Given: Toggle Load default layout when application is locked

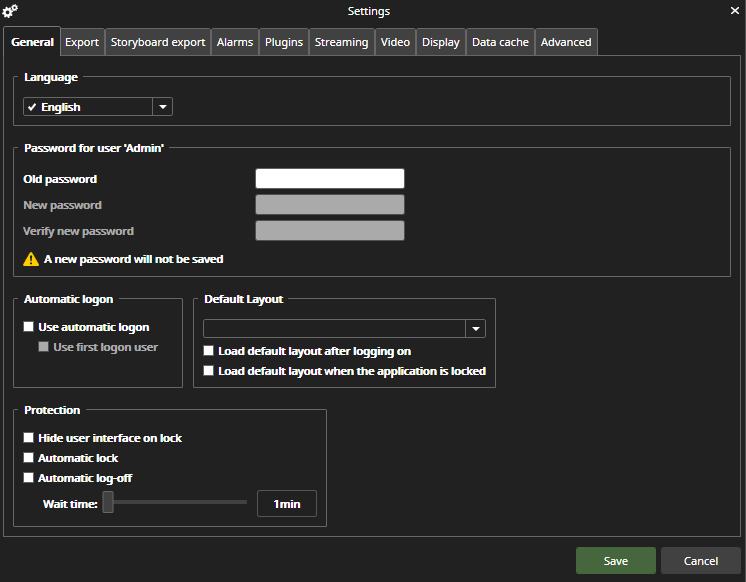Looking at the screenshot, I should tap(209, 371).
